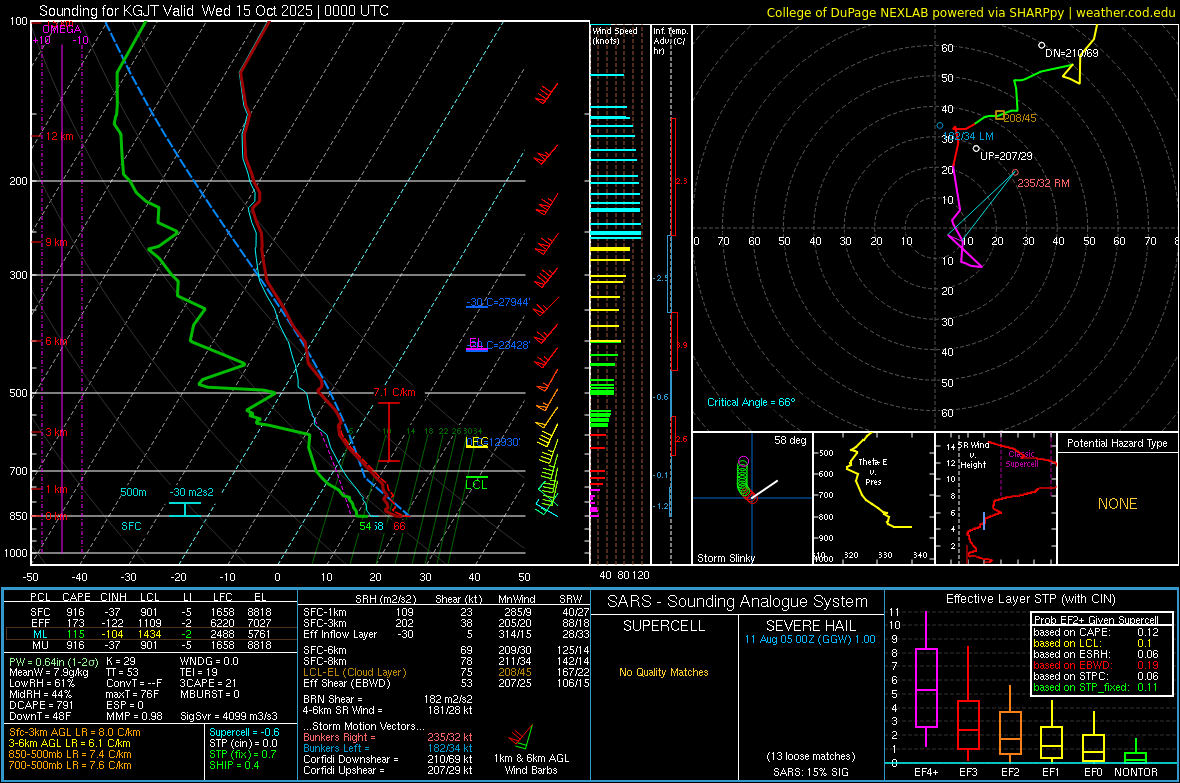This screenshot has width=1180, height=783.
Task: Click the green LCL marker on skew-T
Action: (476, 483)
